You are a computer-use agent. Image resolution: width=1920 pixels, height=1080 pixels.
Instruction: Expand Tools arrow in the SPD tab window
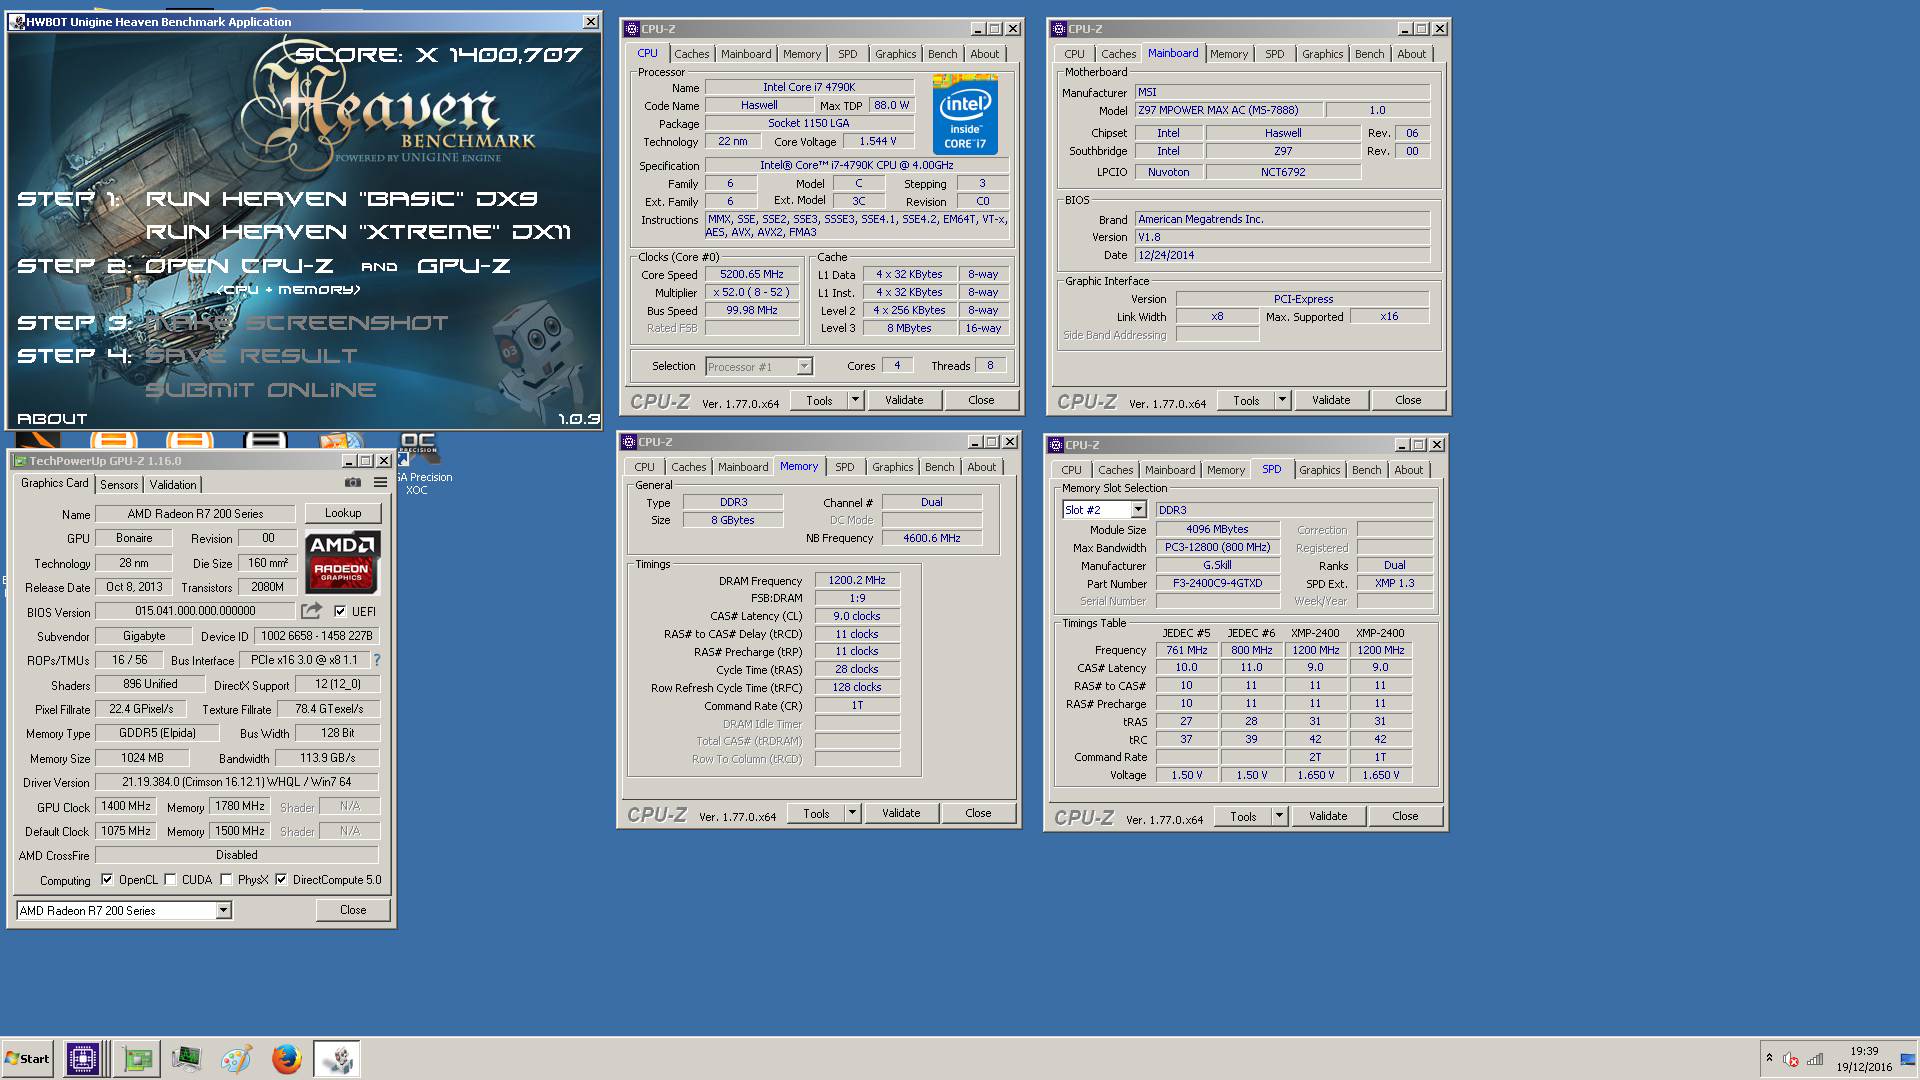pyautogui.click(x=1279, y=816)
